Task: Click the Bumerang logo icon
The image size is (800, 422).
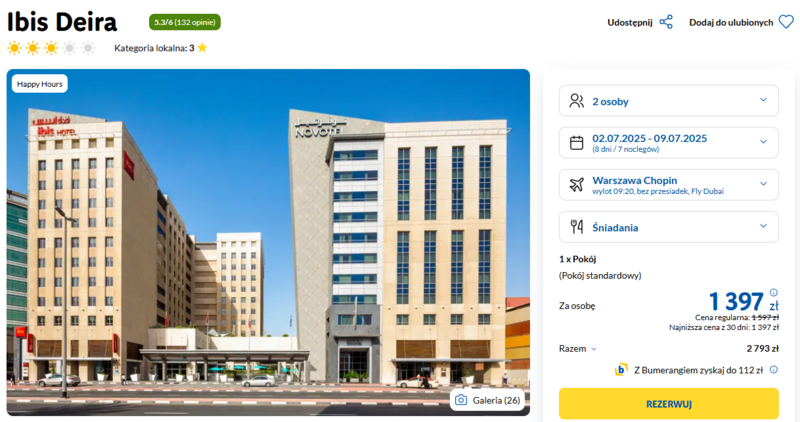Action: [x=621, y=369]
